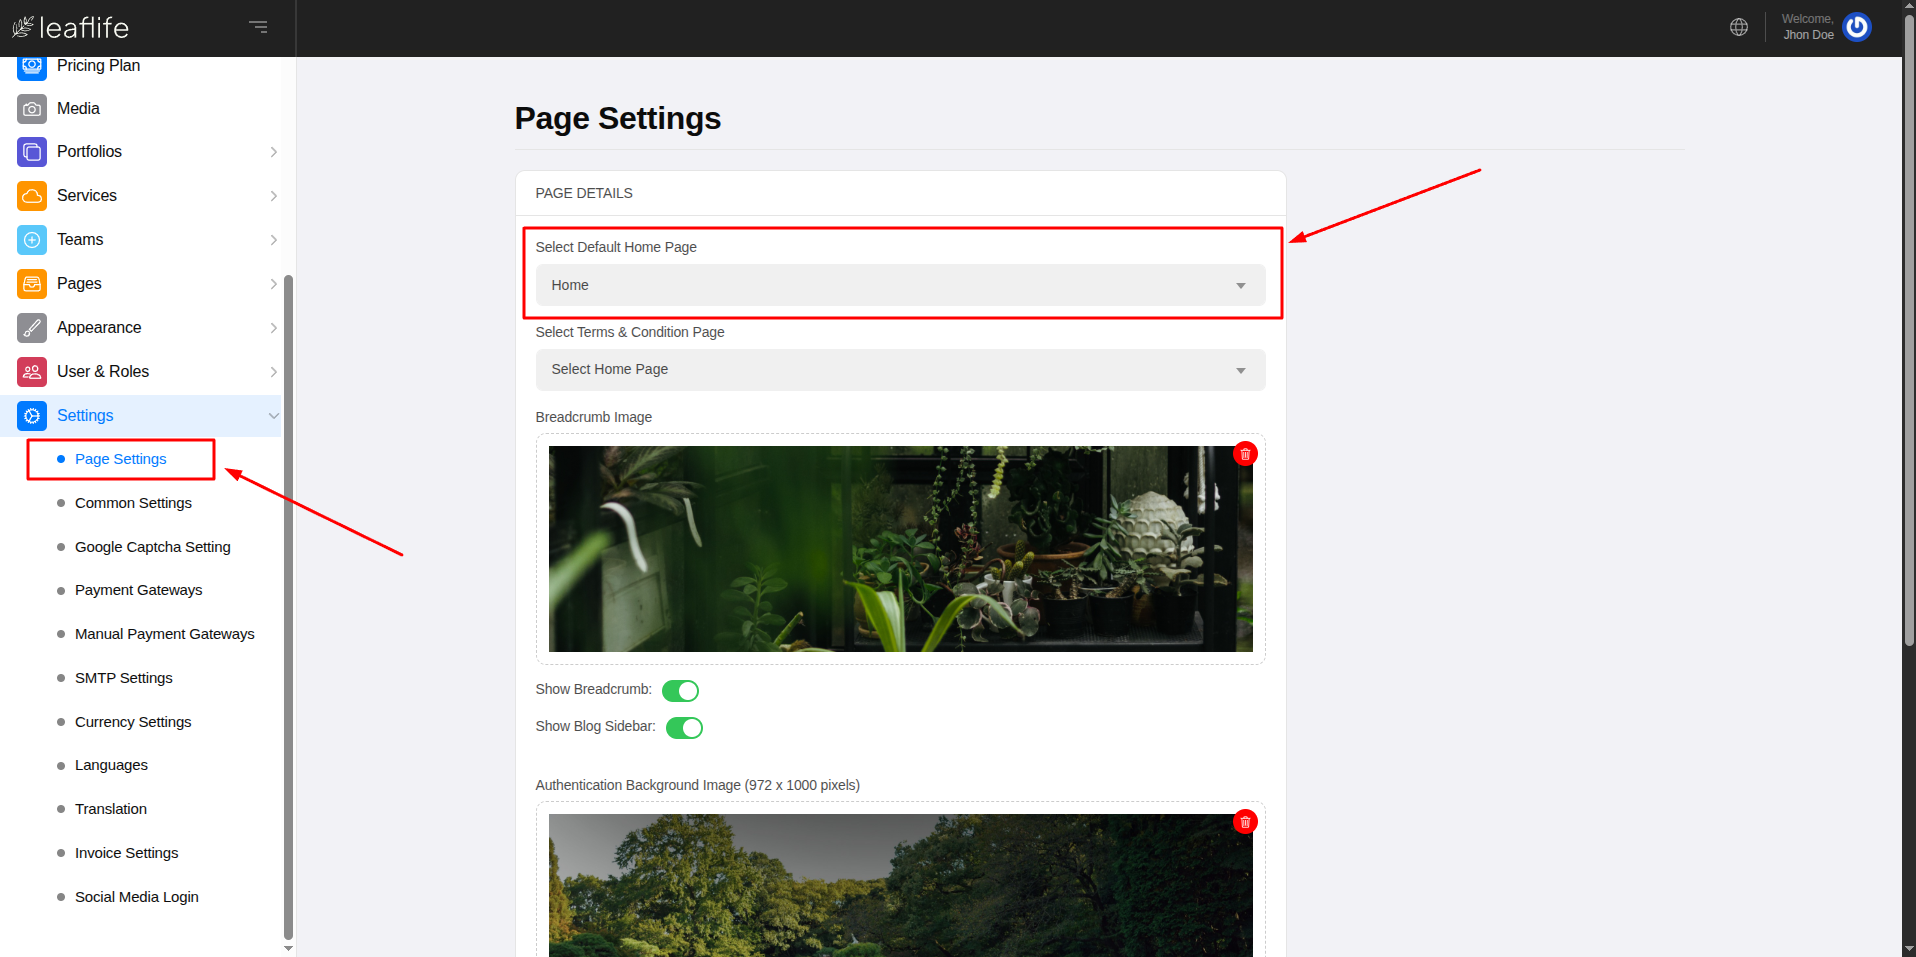Open Invoice Settings
The image size is (1916, 957).
coord(127,853)
